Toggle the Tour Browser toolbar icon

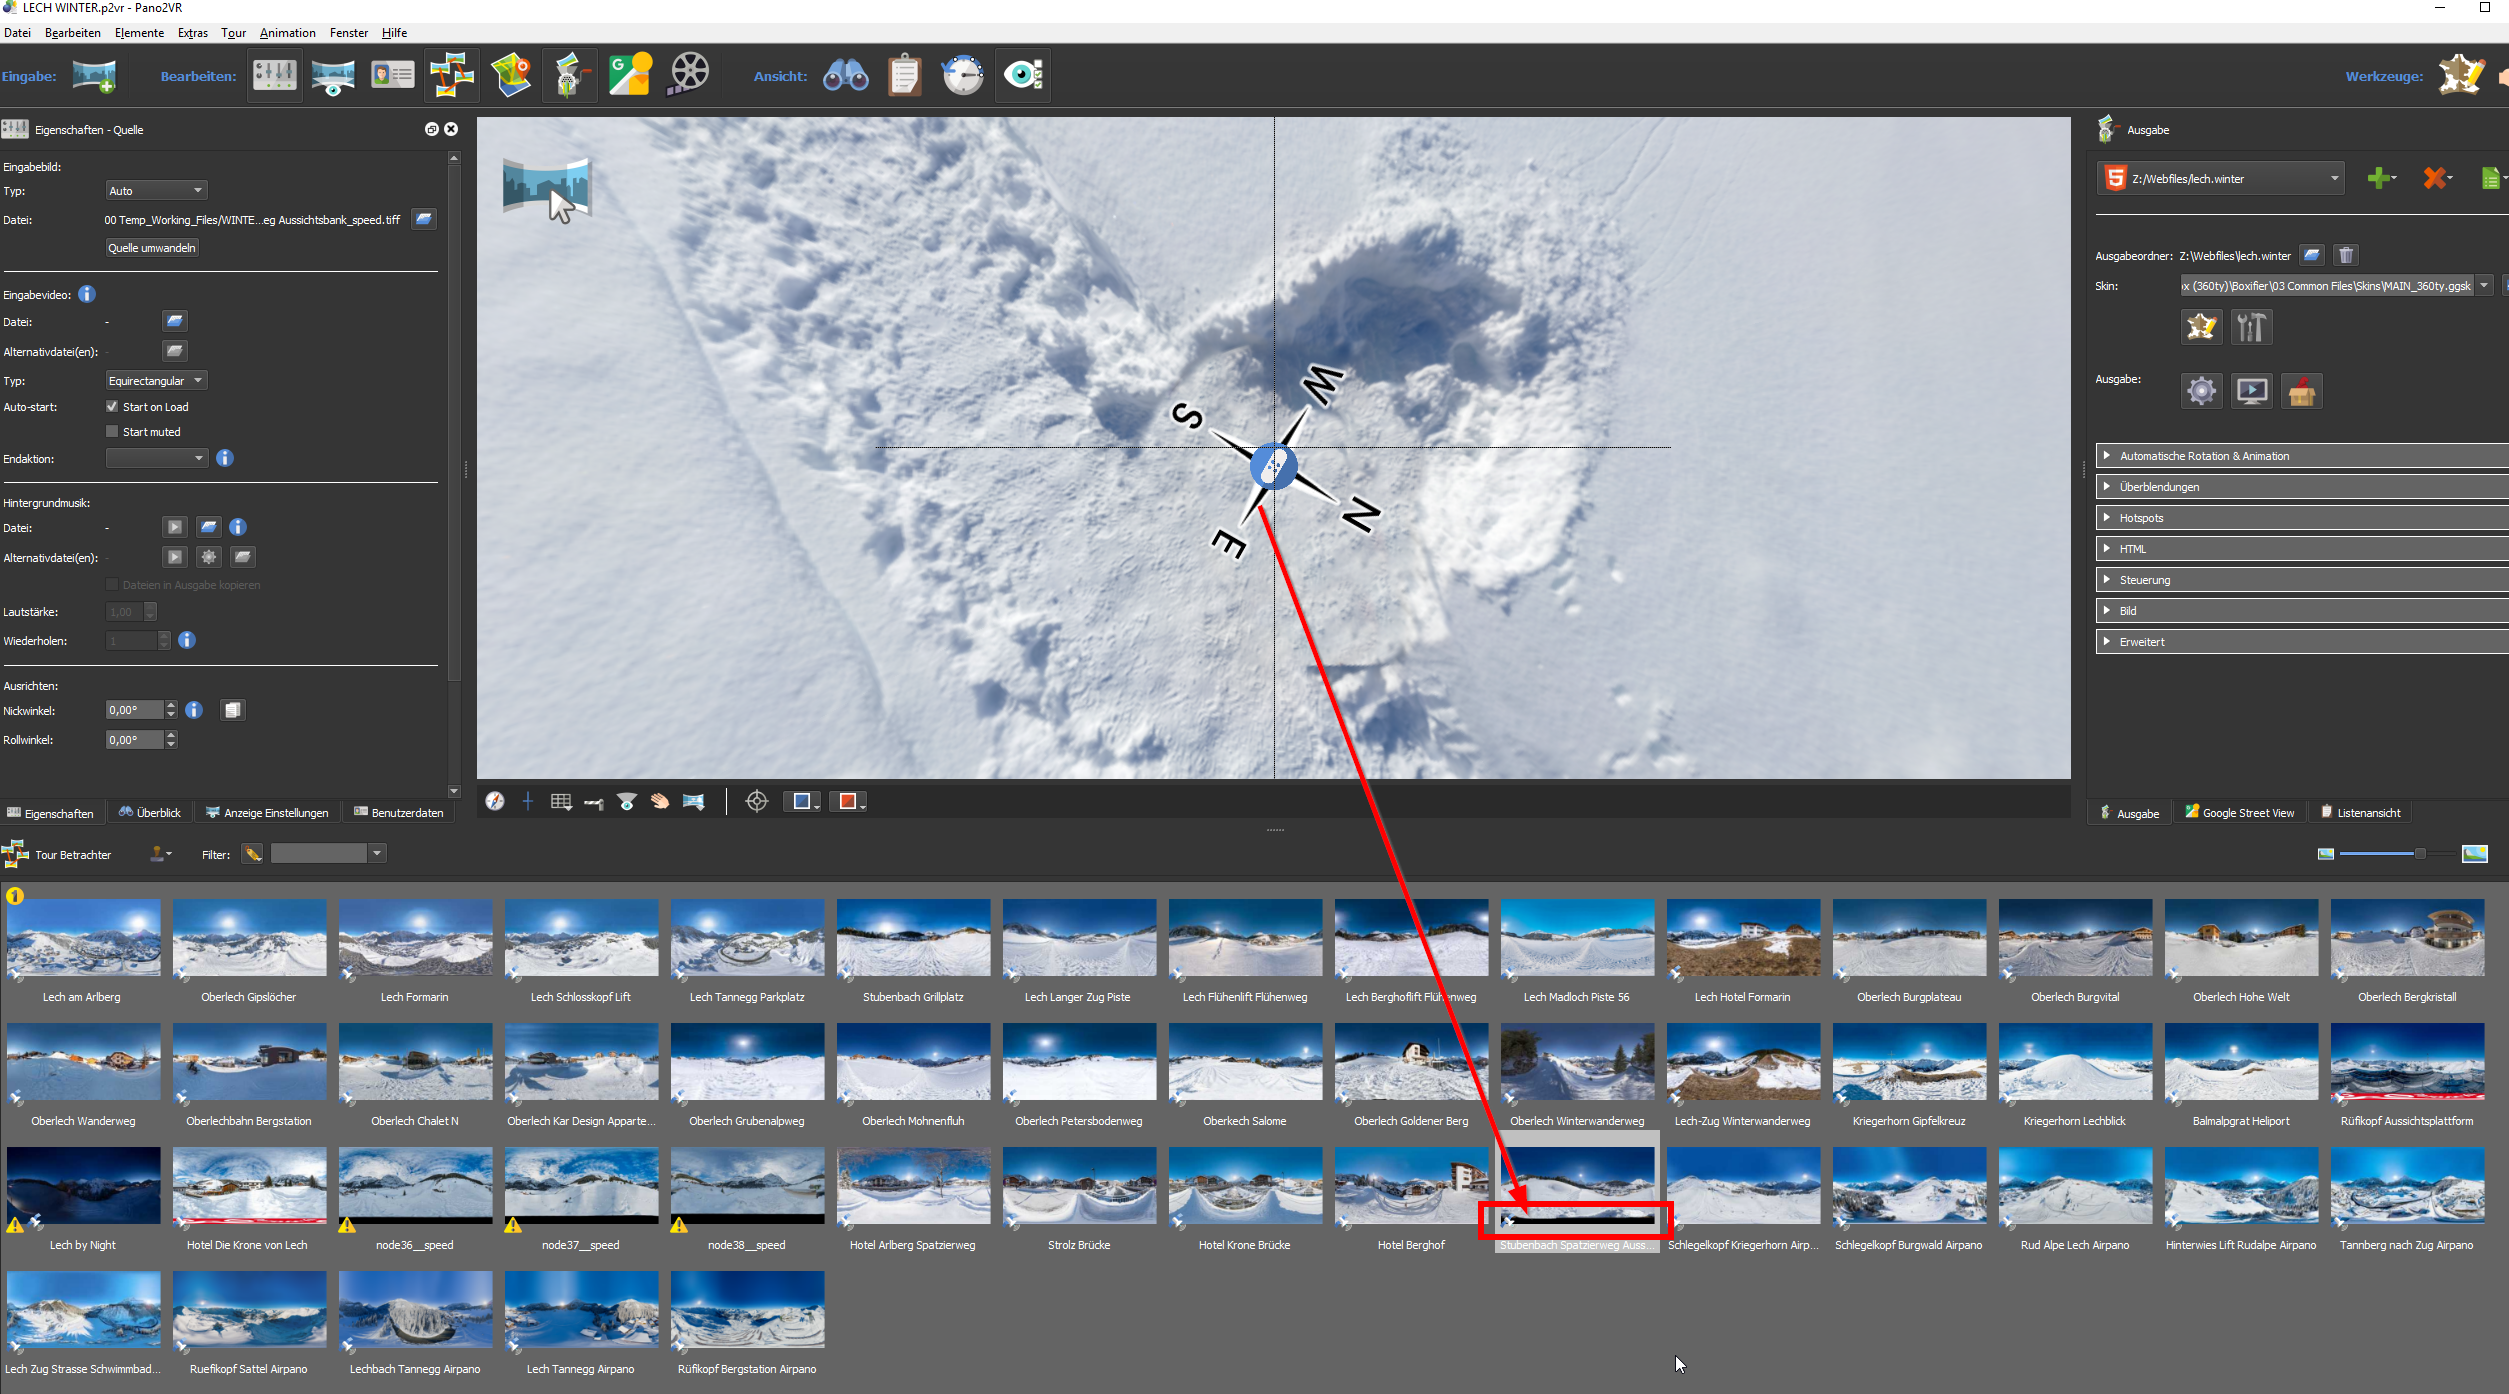pos(451,75)
